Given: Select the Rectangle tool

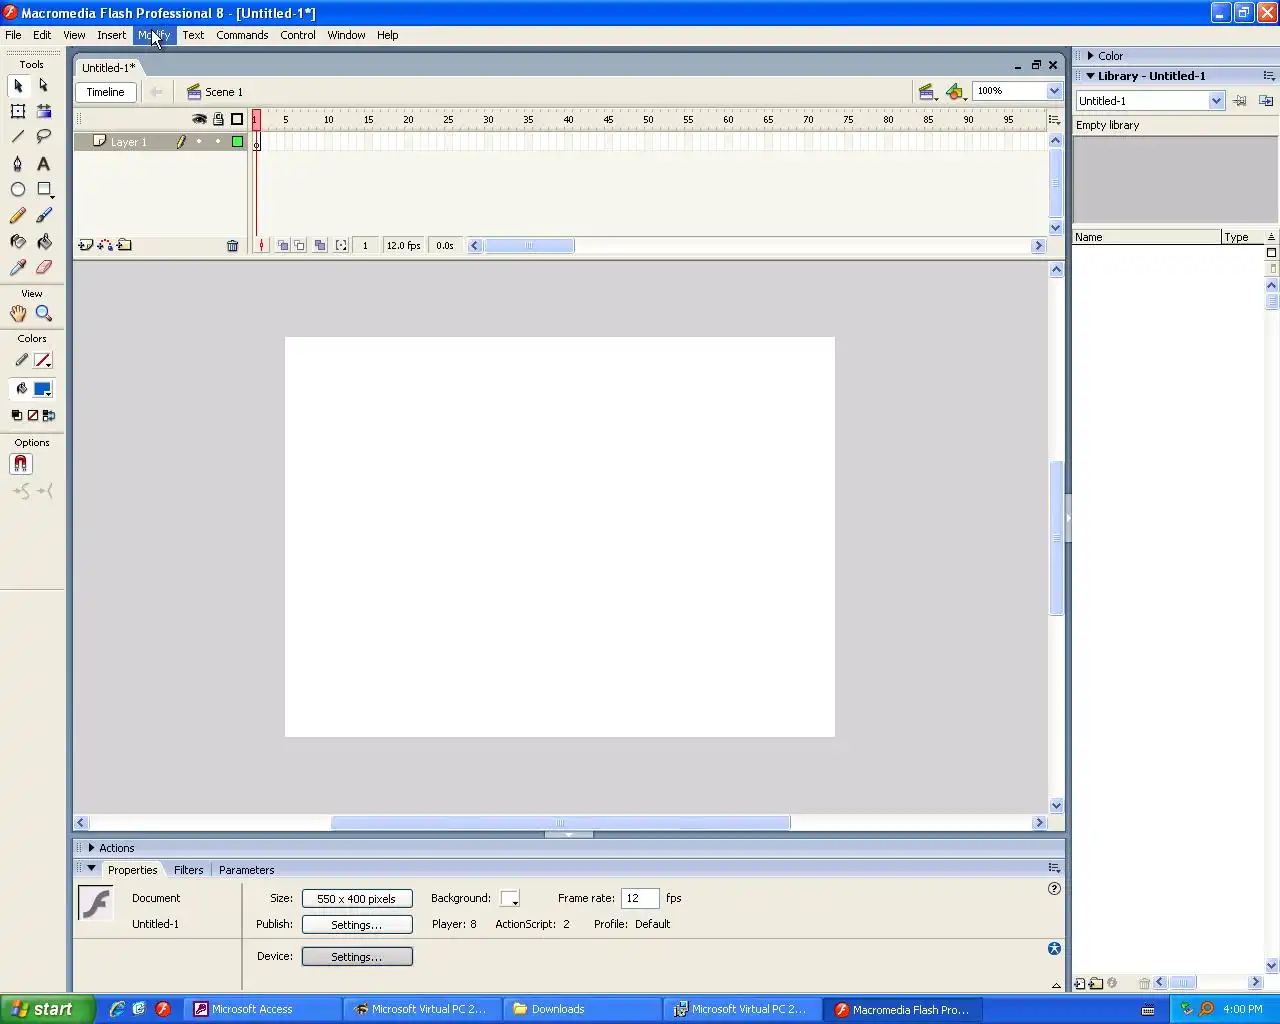Looking at the screenshot, I should point(44,189).
